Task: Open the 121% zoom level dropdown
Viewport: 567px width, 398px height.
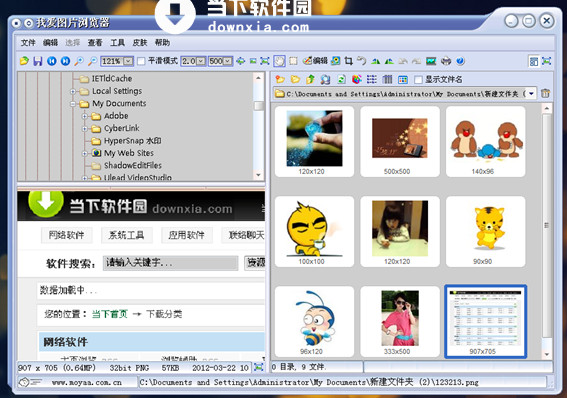Action: 128,61
